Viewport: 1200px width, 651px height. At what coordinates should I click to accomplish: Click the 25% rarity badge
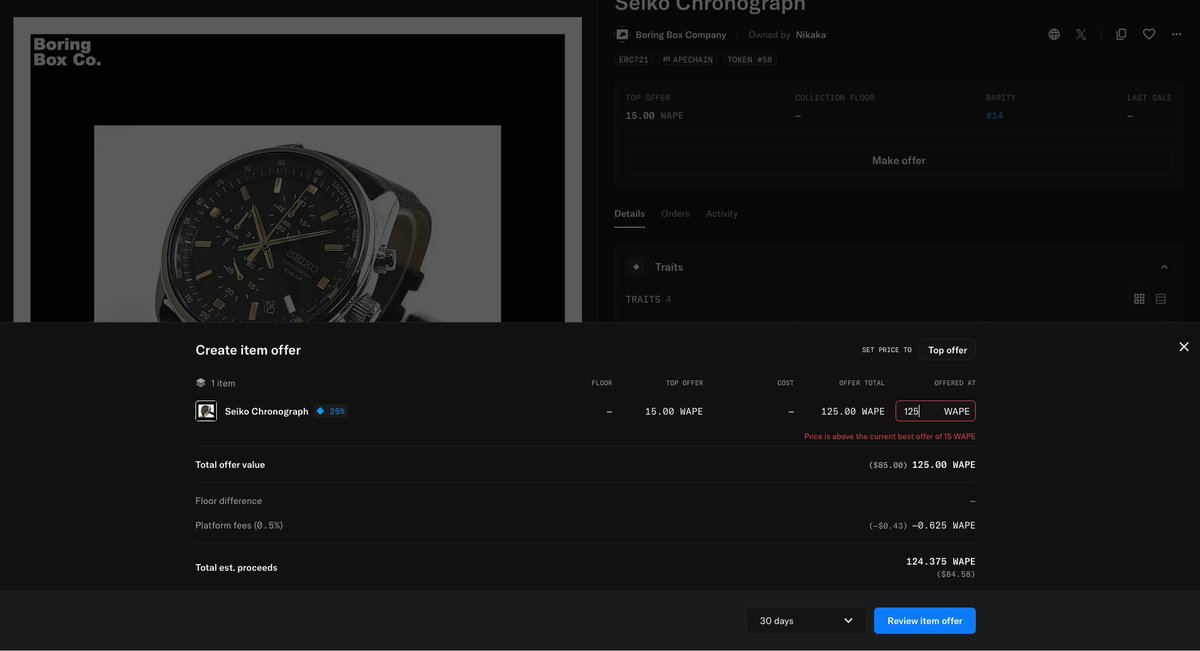[x=331, y=411]
